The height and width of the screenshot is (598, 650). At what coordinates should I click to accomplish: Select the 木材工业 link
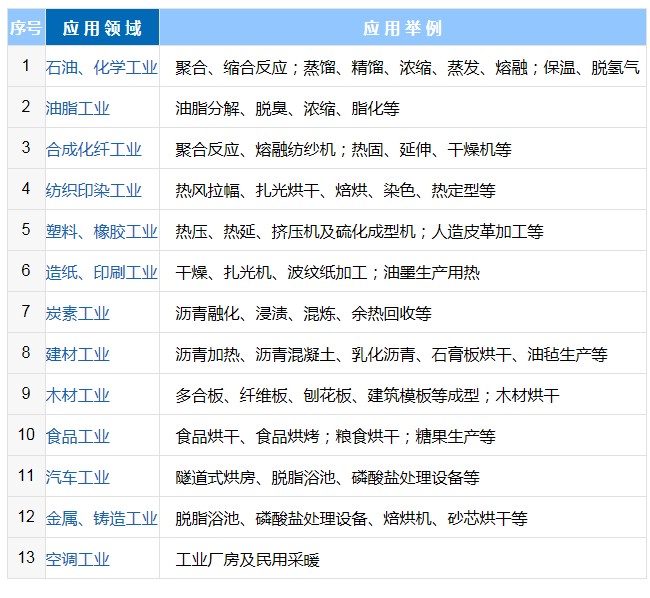coord(78,396)
